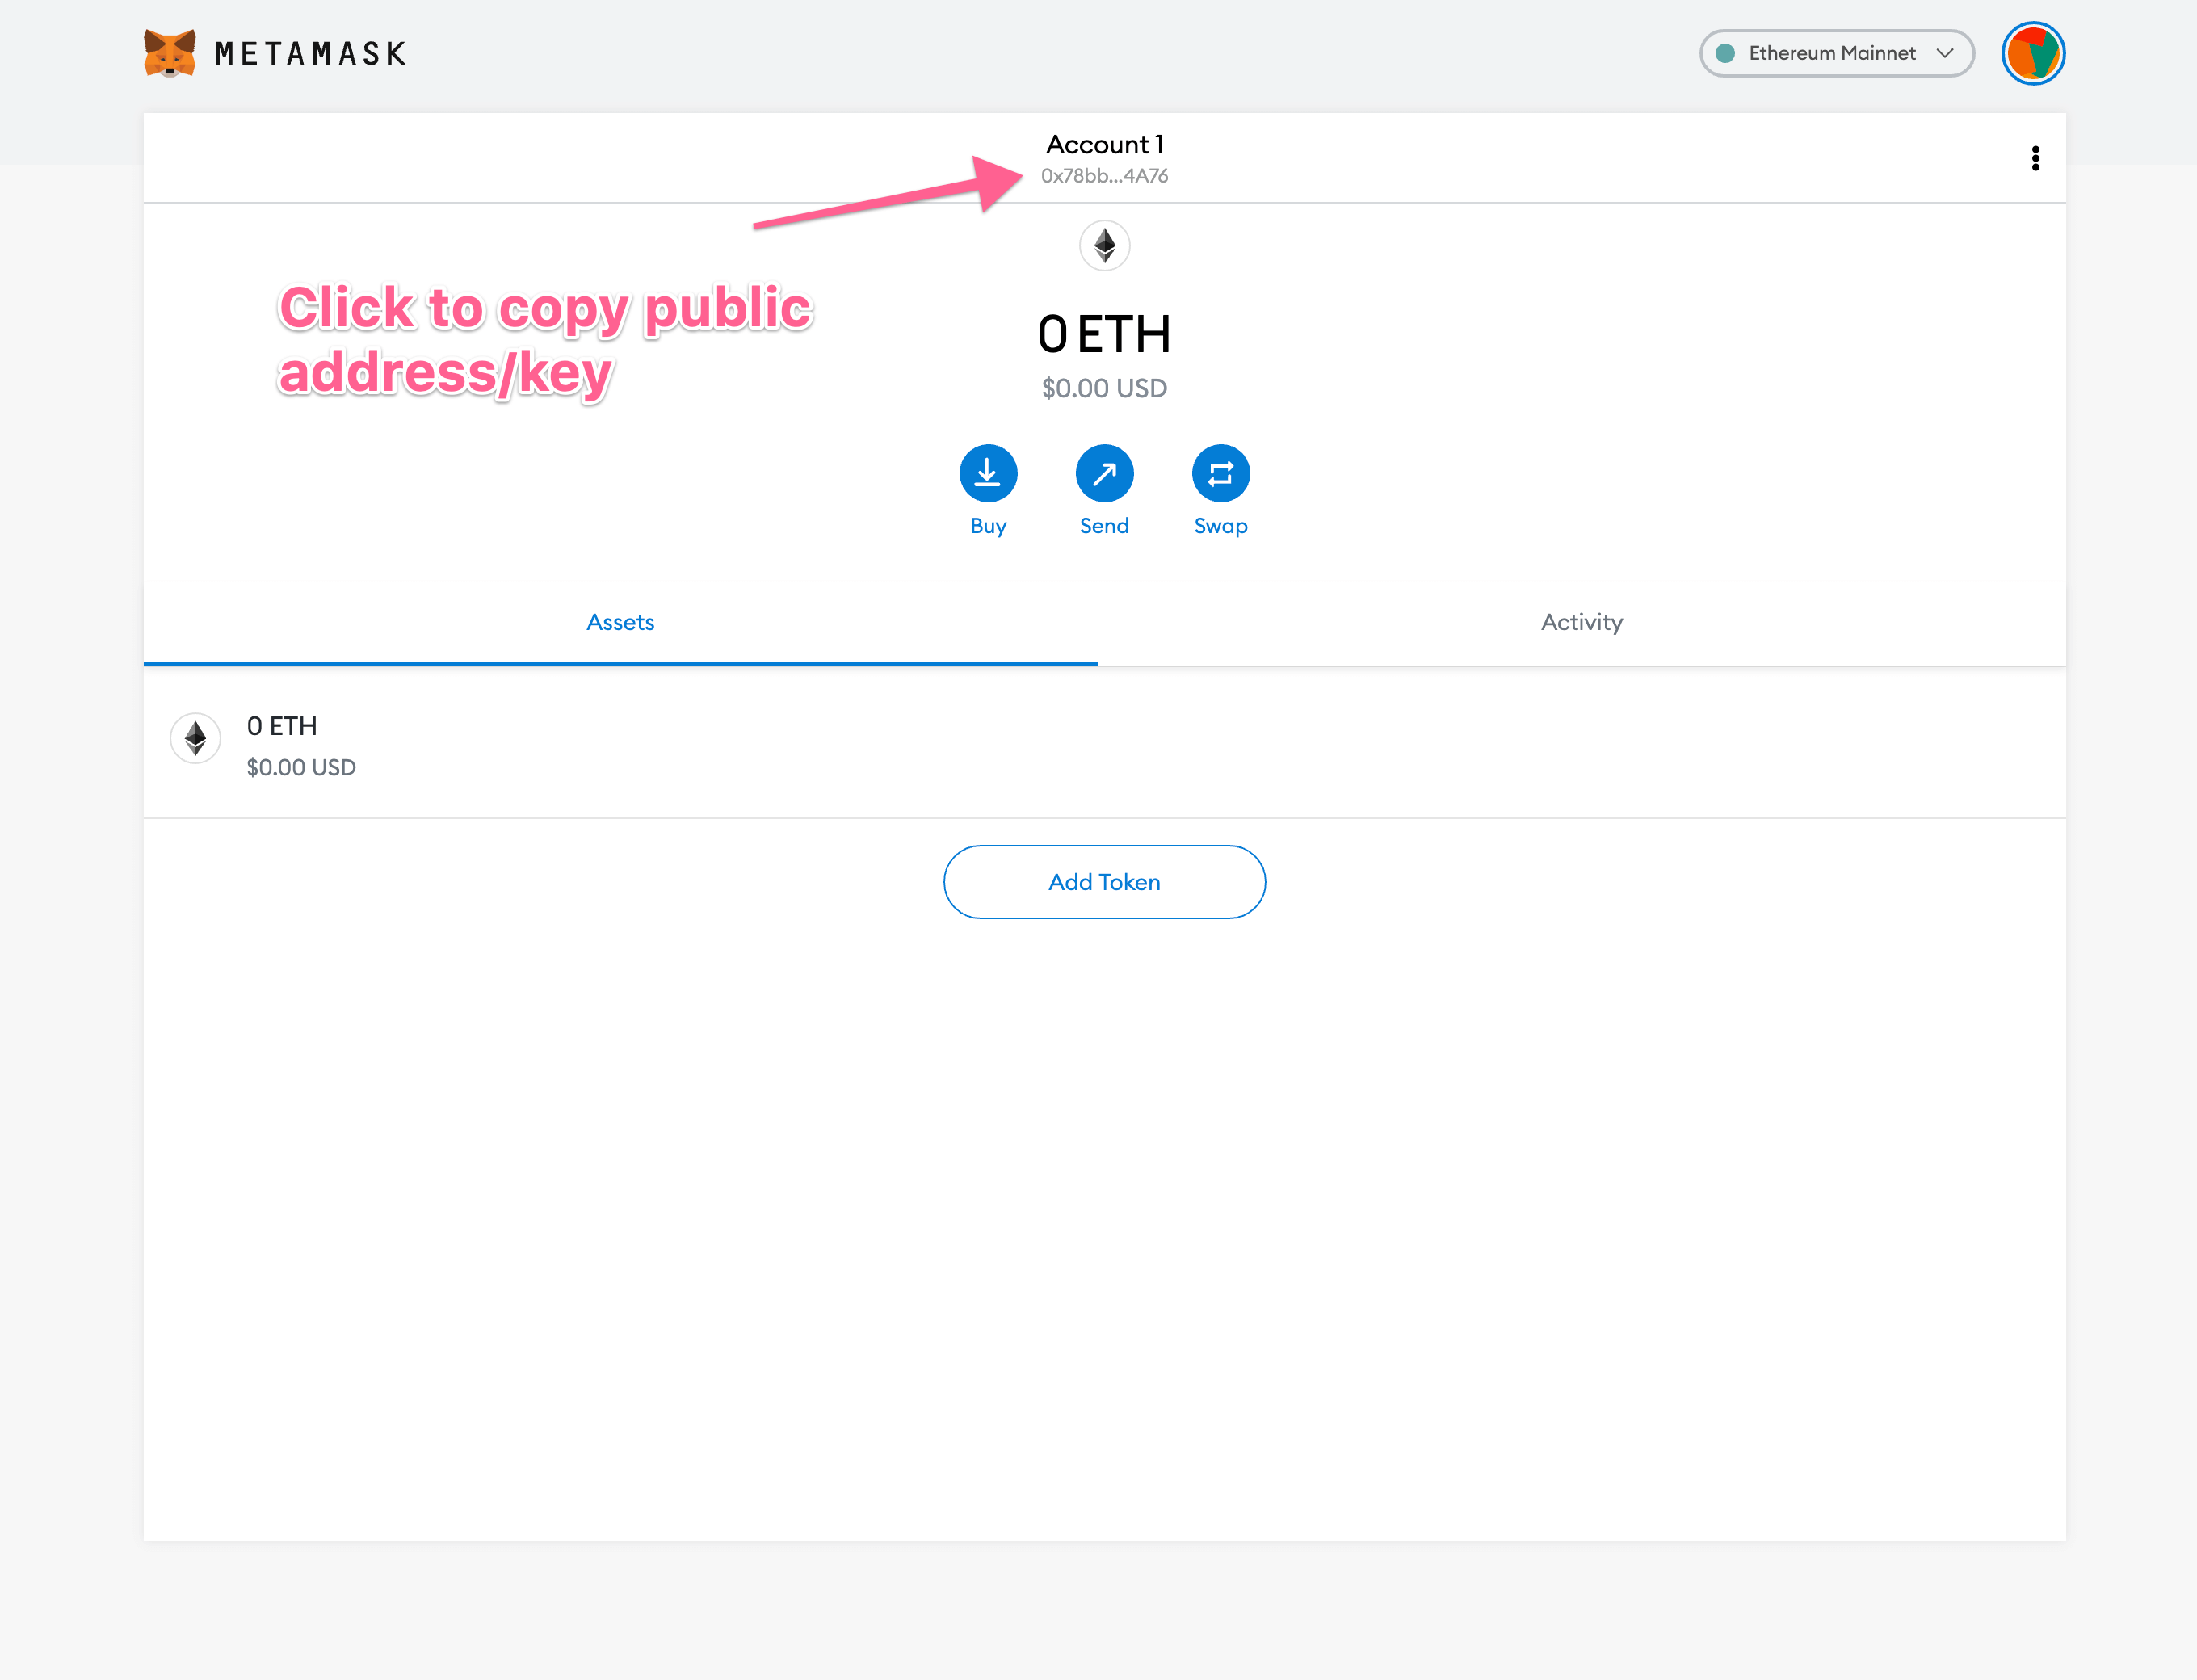Click the large 0 ETH balance
The width and height of the screenshot is (2197, 1680).
(x=1104, y=334)
